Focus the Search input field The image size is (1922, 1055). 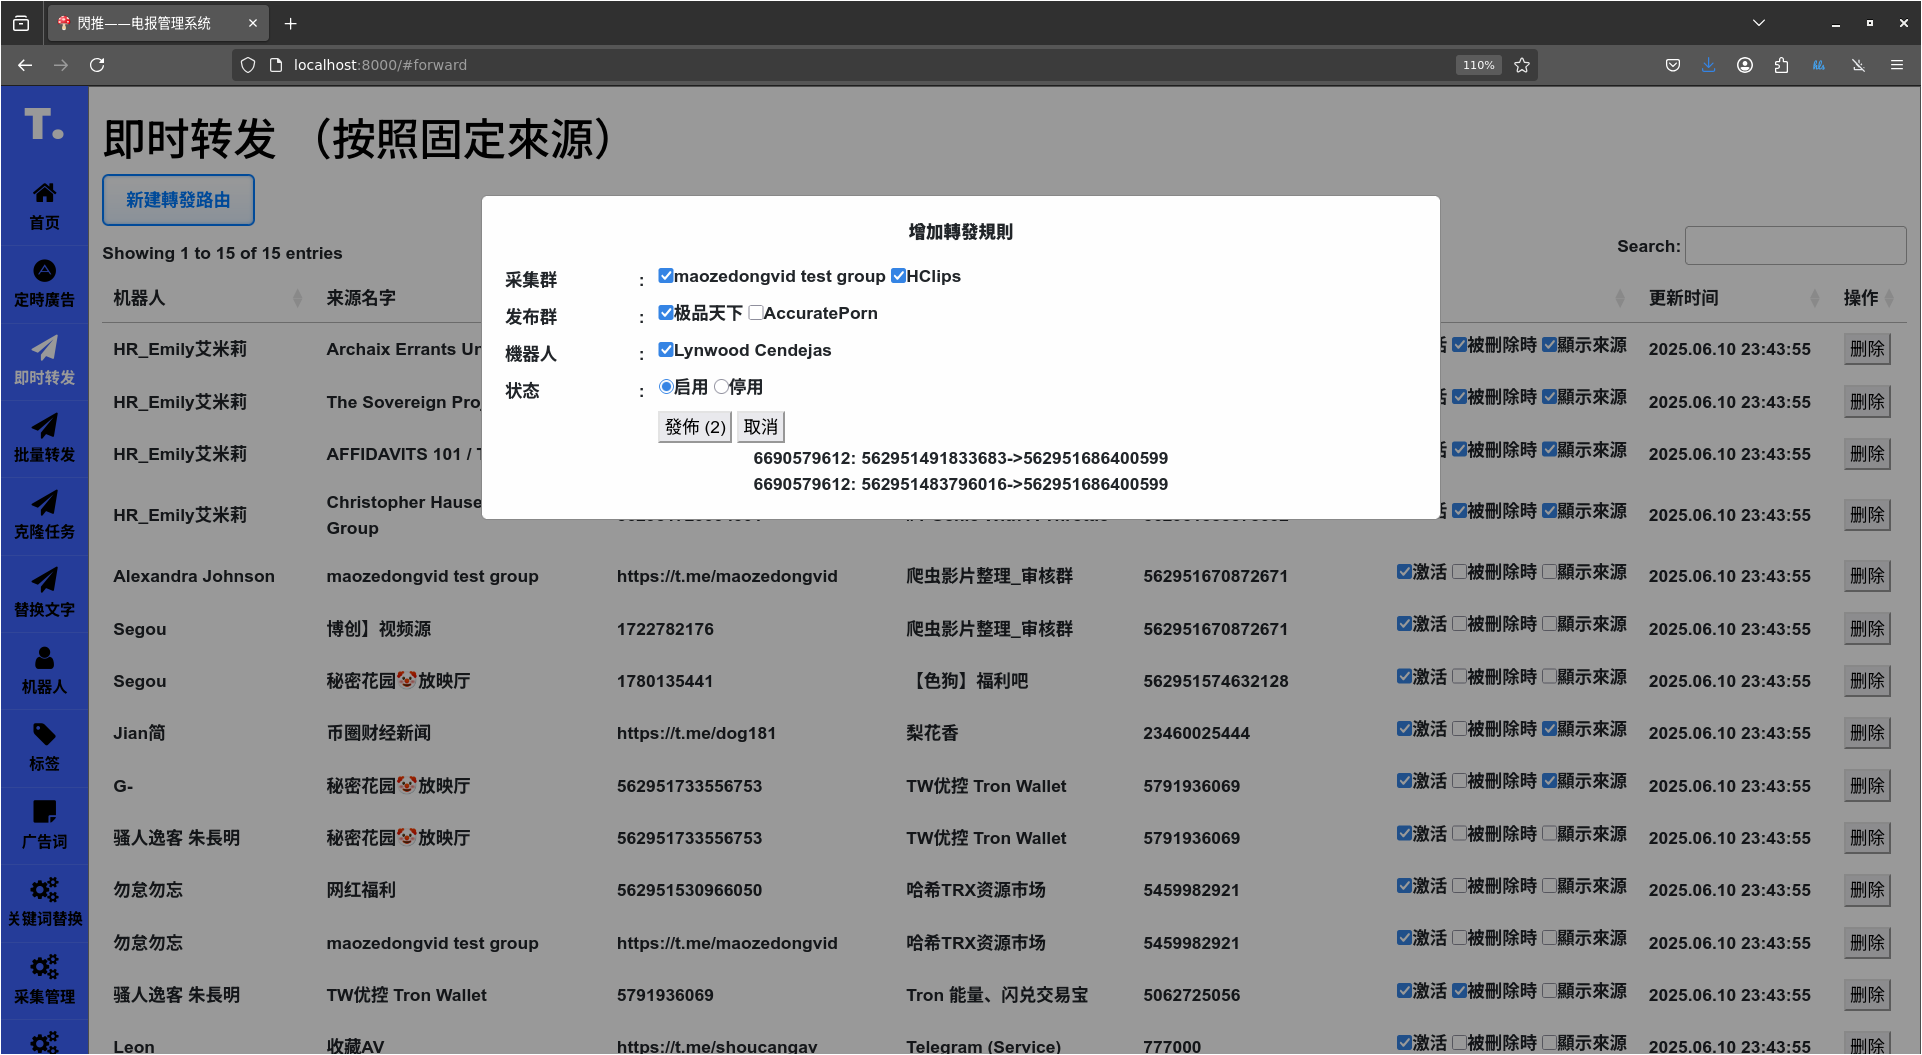click(1795, 246)
